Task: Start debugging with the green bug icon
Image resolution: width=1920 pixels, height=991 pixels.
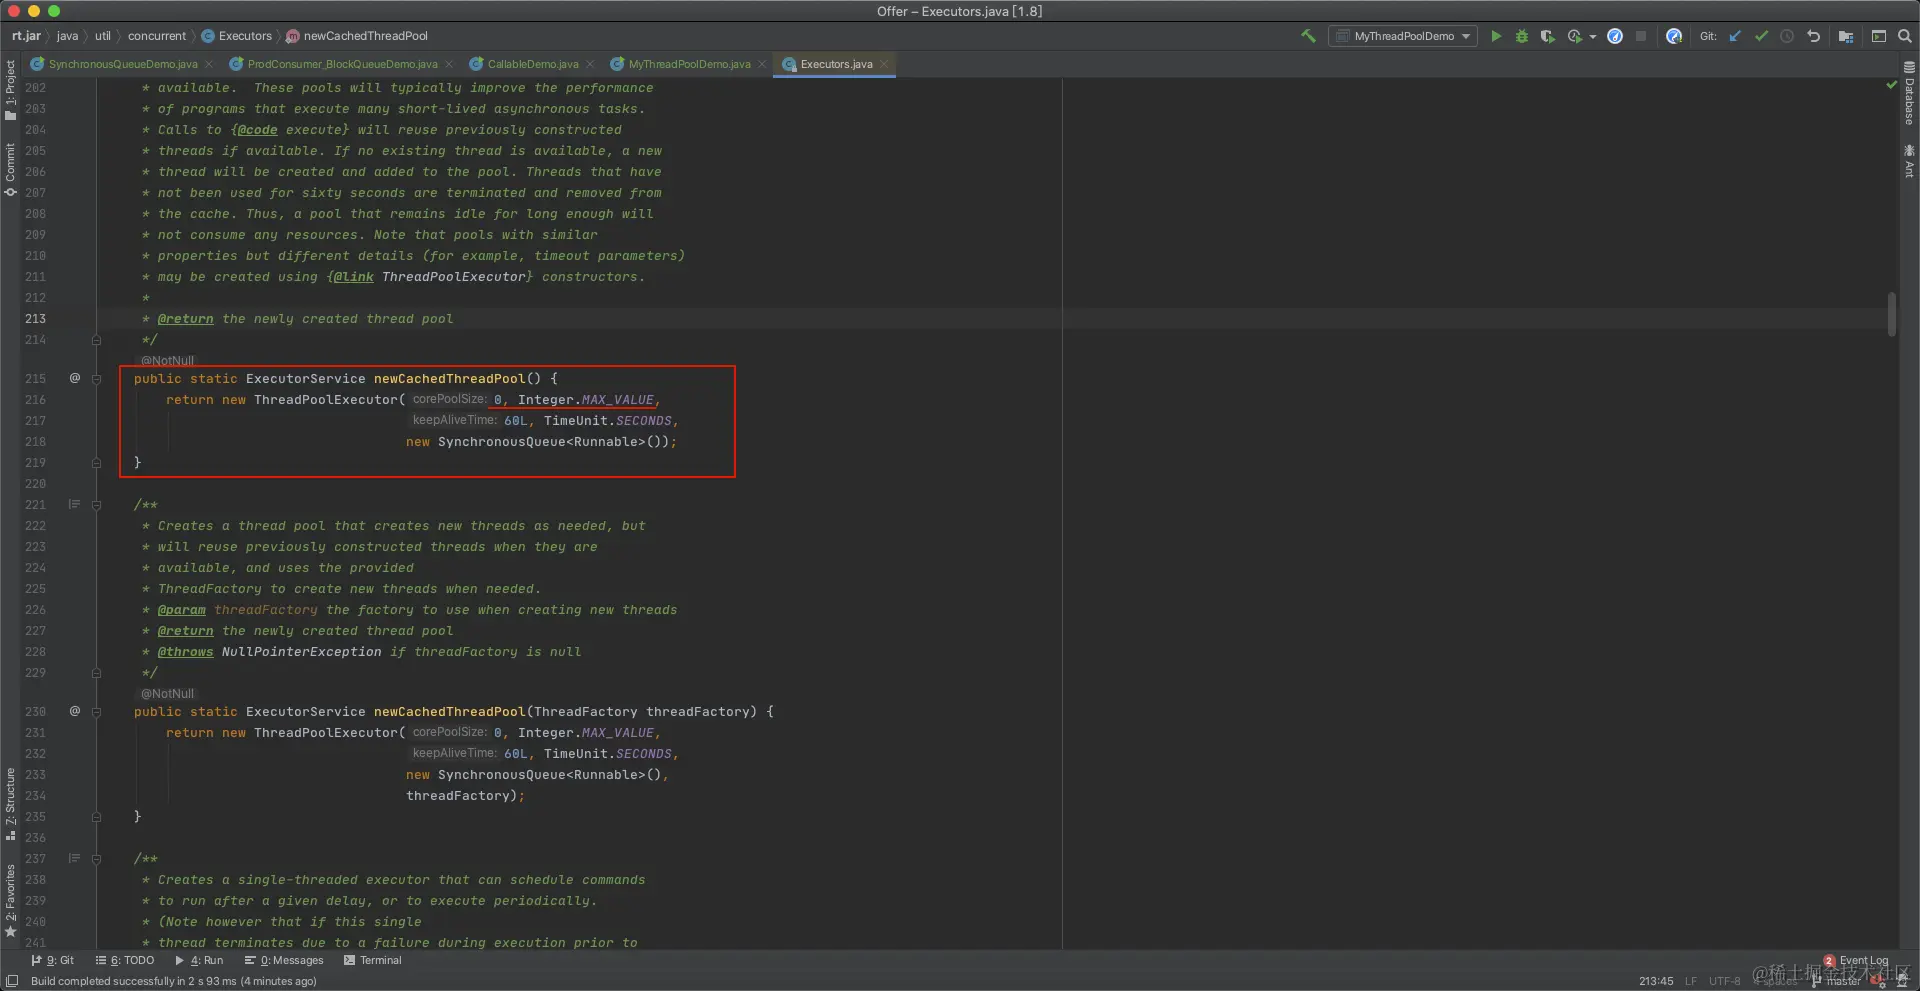Action: (x=1522, y=36)
